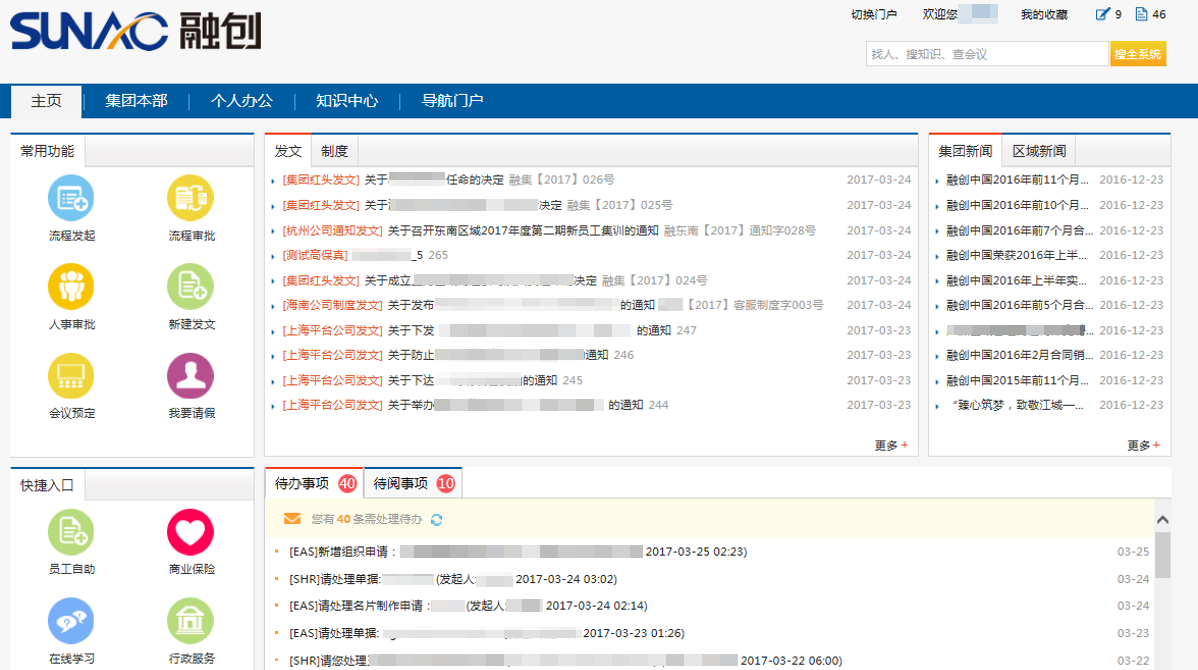1198x670 pixels.
Task: Switch to 待阅事项 tab with badge 10
Action: 411,481
